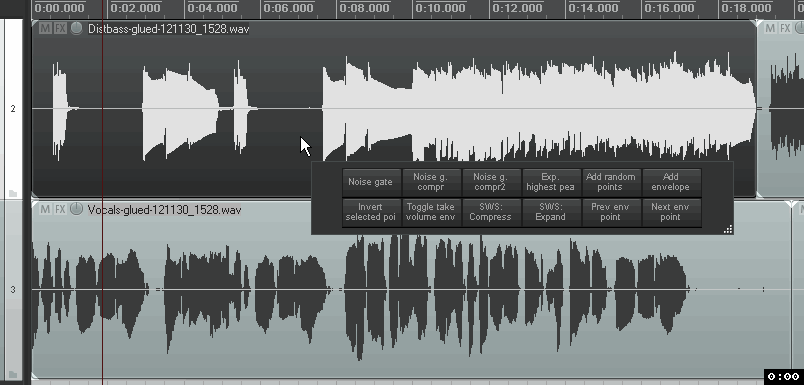Mute the next item on track 2

click(770, 29)
